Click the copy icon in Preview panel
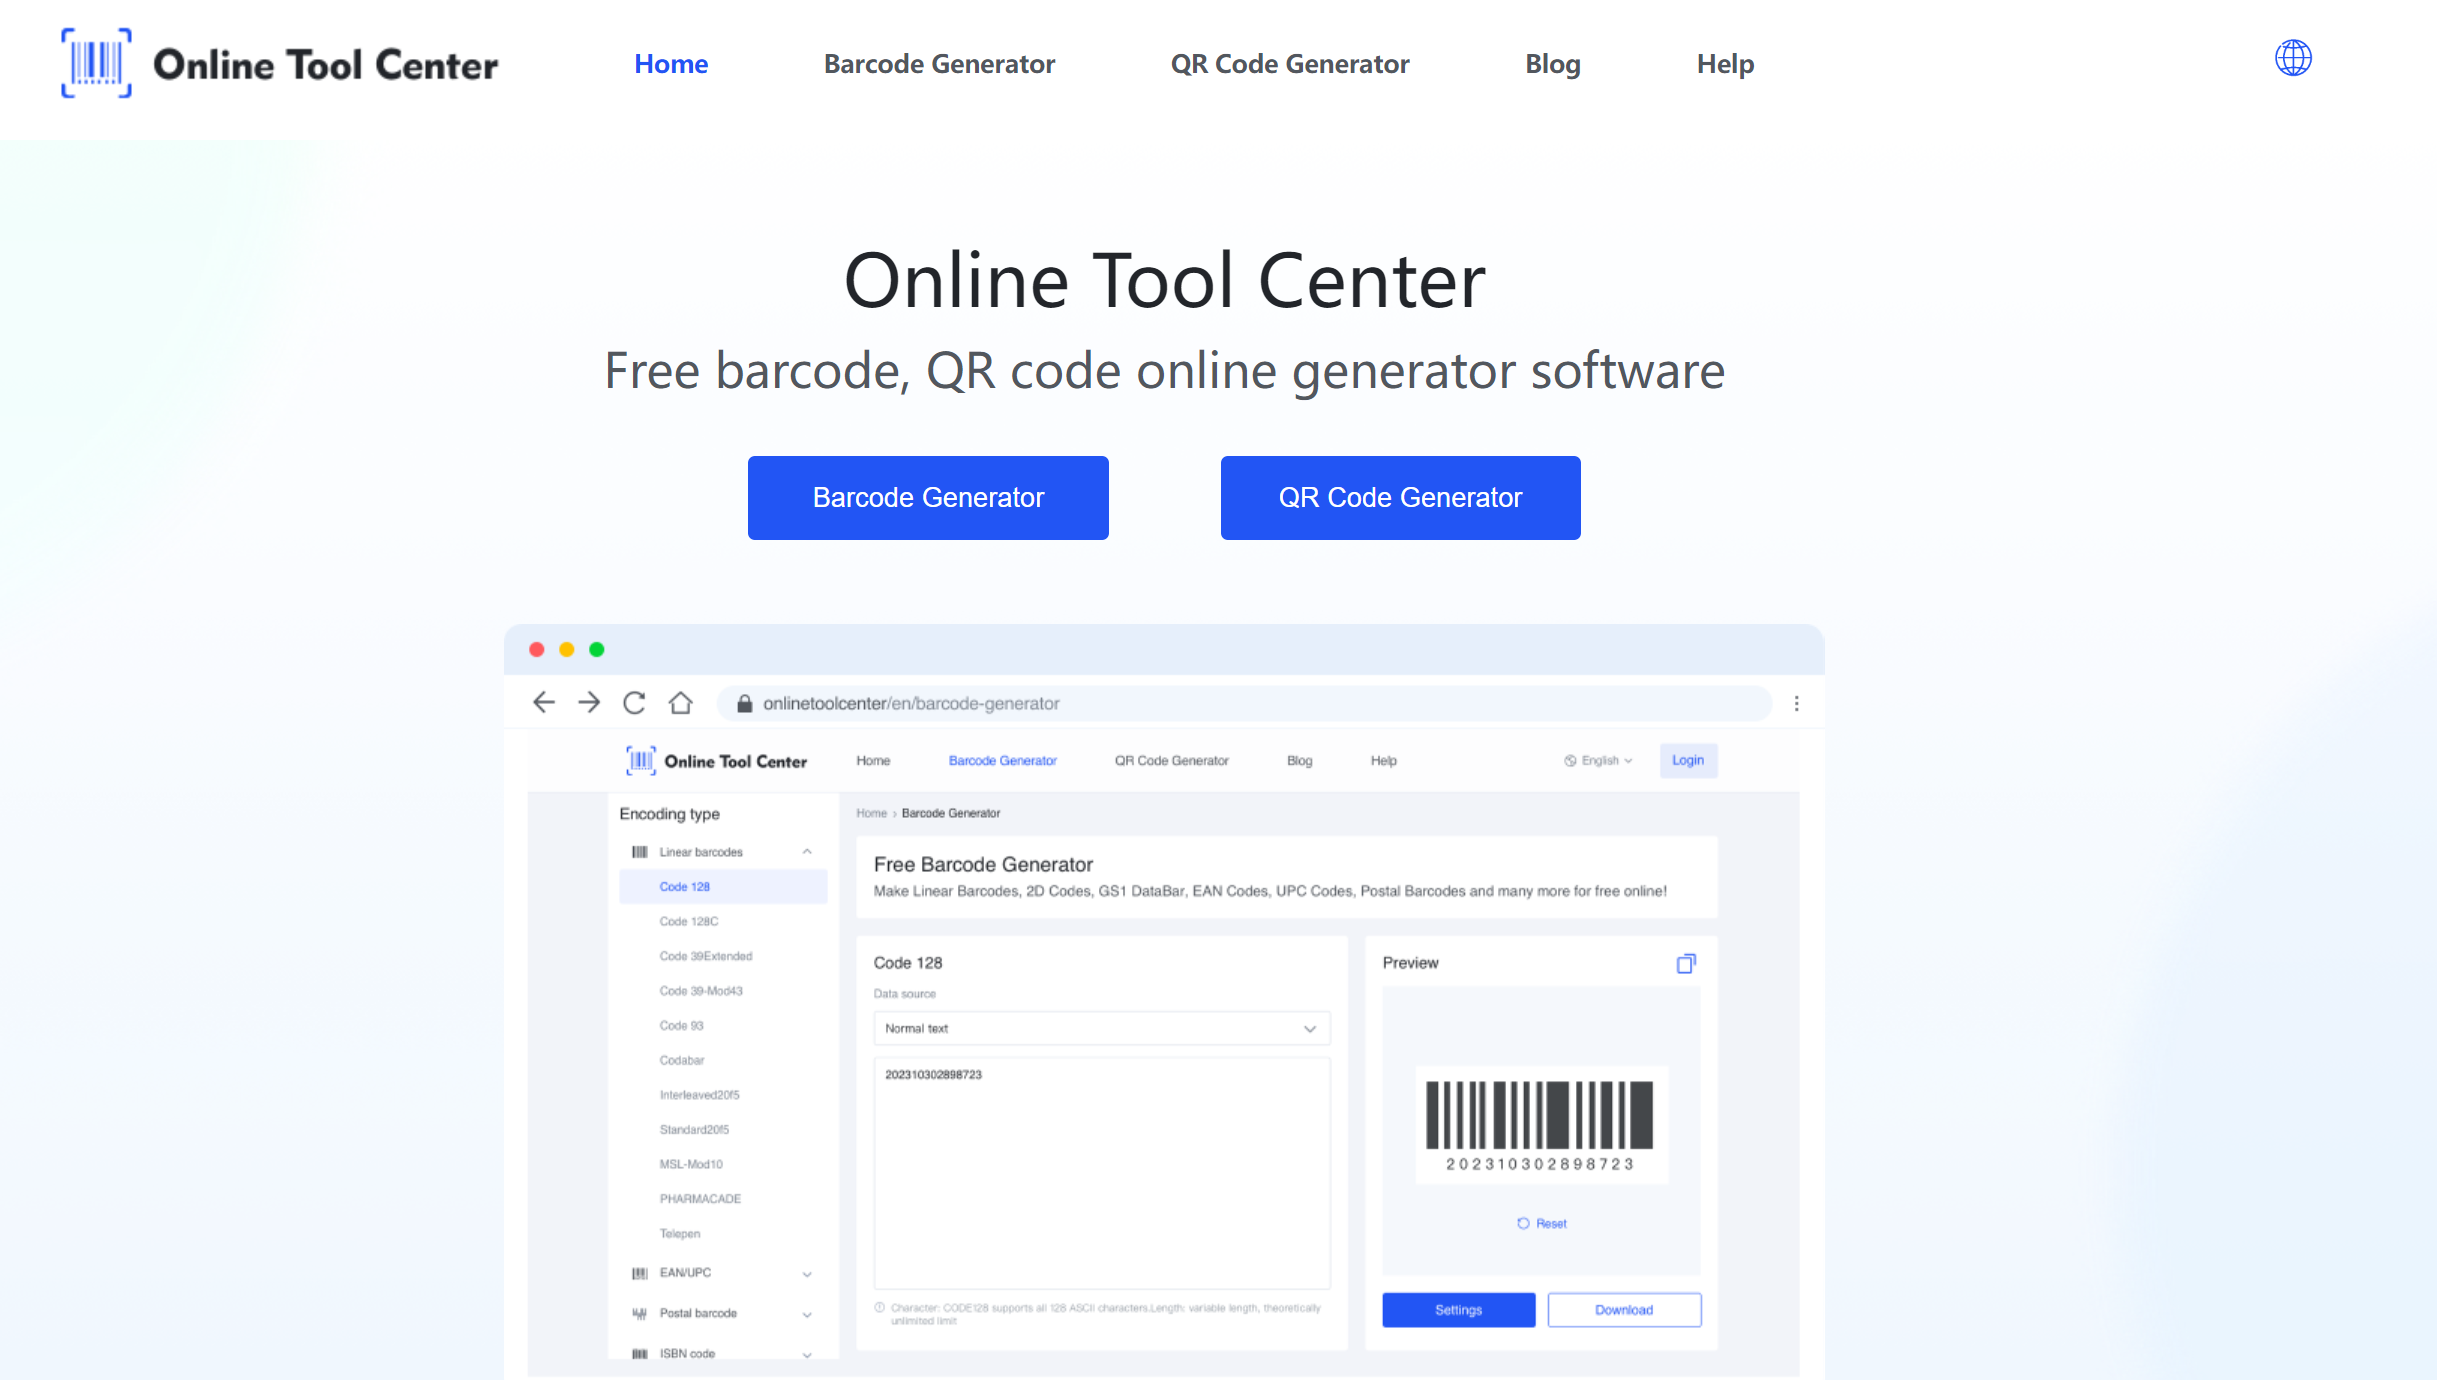 pos(1687,961)
